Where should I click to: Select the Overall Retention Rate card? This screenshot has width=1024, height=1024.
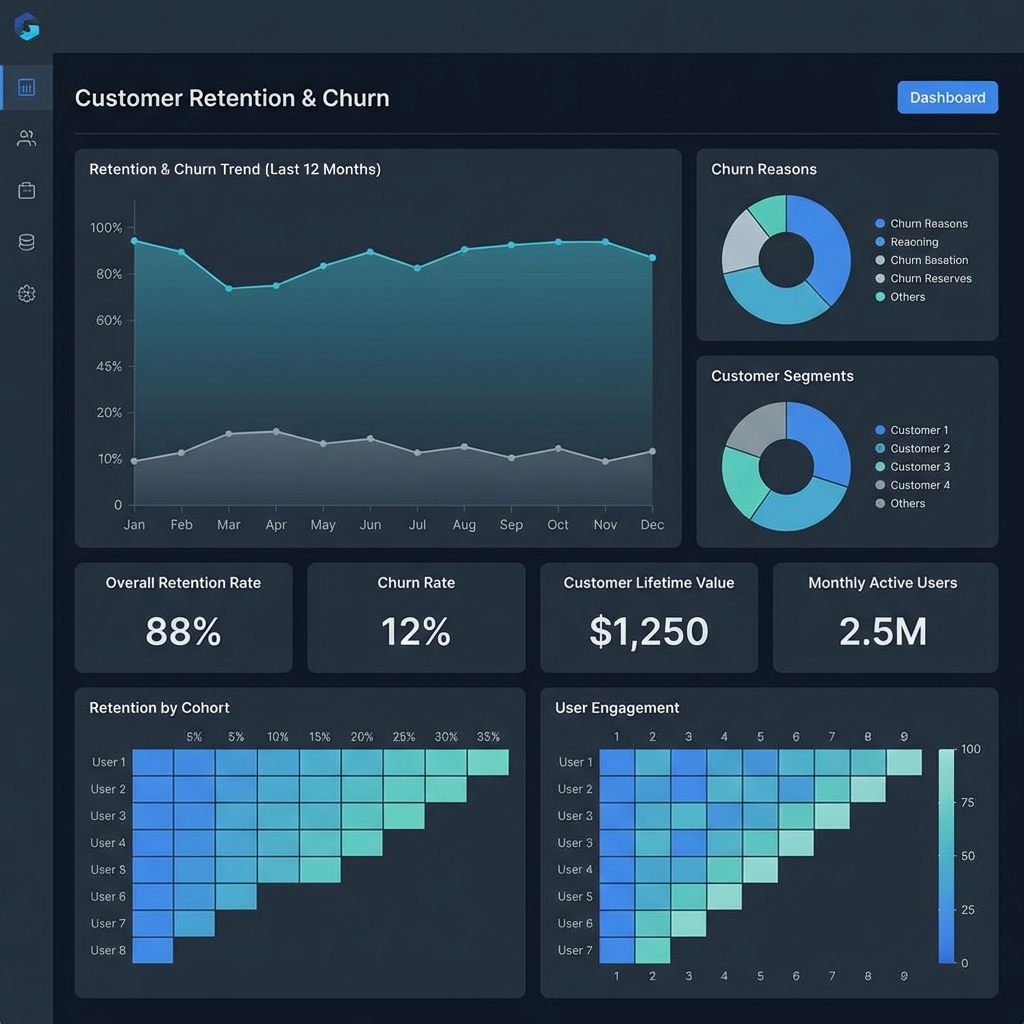[x=183, y=617]
